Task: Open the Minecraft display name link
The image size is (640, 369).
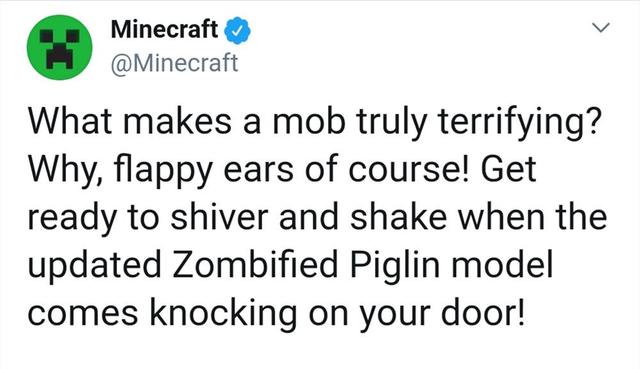Action: pos(164,29)
